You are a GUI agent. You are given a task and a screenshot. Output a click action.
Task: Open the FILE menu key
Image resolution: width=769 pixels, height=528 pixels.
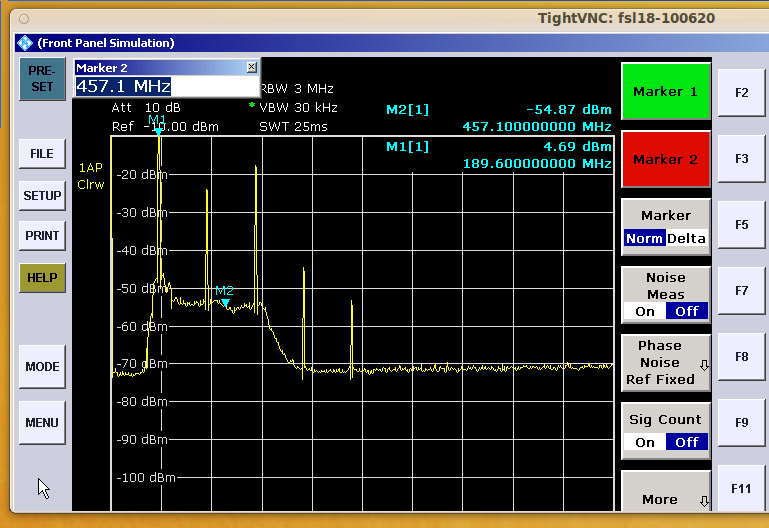click(x=41, y=154)
